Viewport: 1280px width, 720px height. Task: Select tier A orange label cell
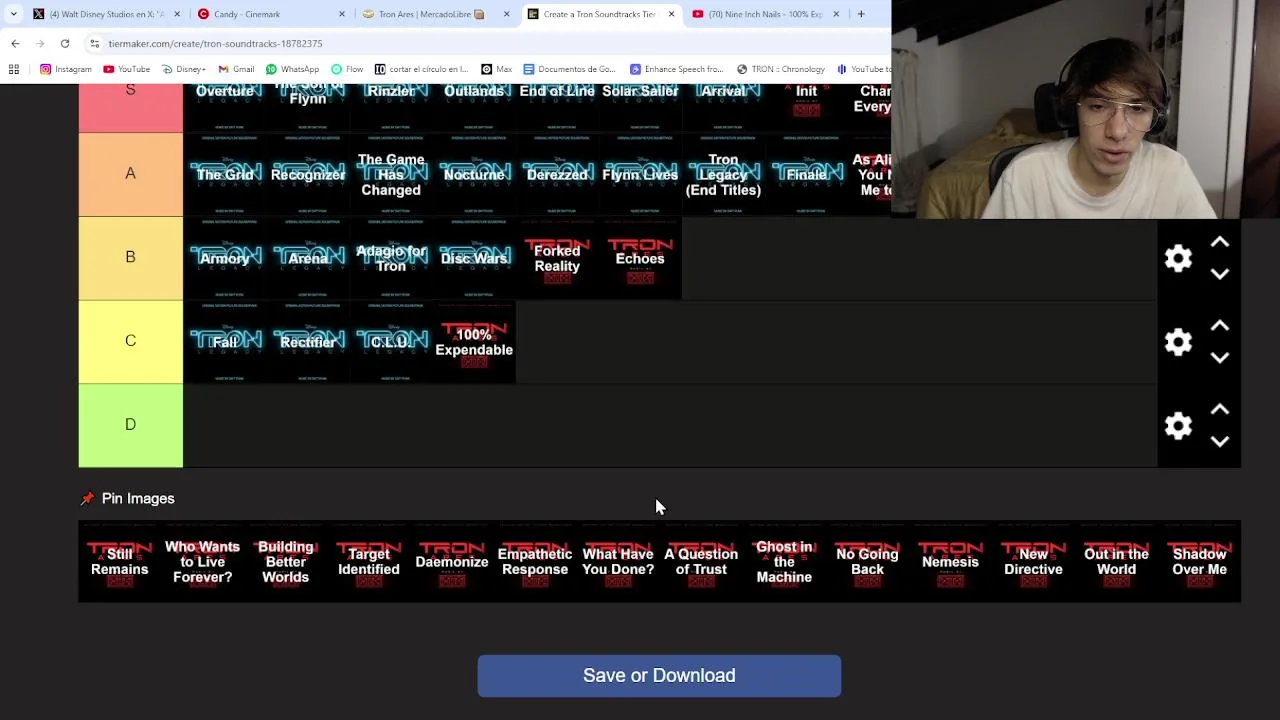click(x=130, y=174)
